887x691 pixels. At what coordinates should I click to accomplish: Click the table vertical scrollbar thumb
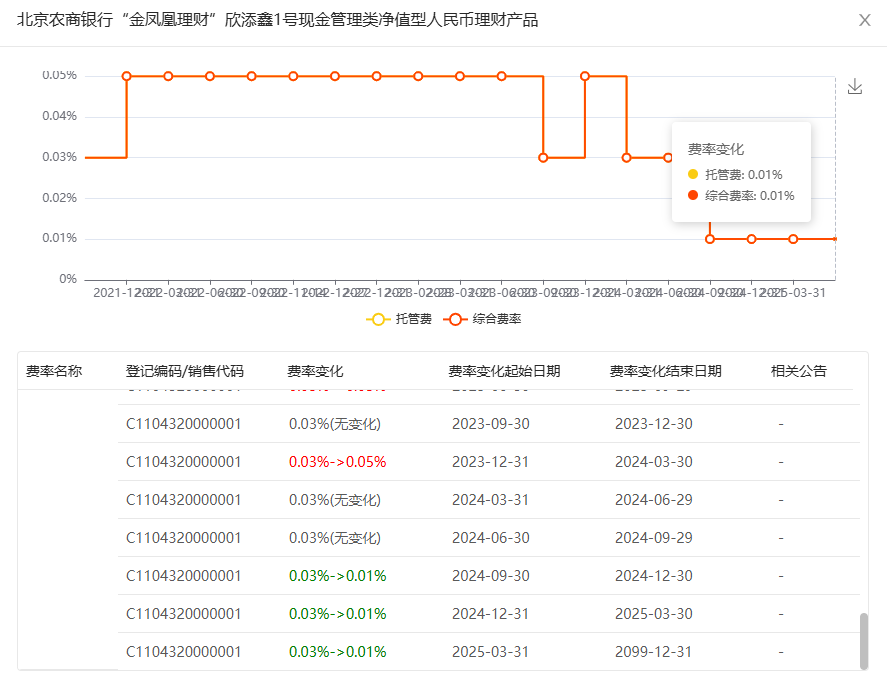pyautogui.click(x=864, y=641)
